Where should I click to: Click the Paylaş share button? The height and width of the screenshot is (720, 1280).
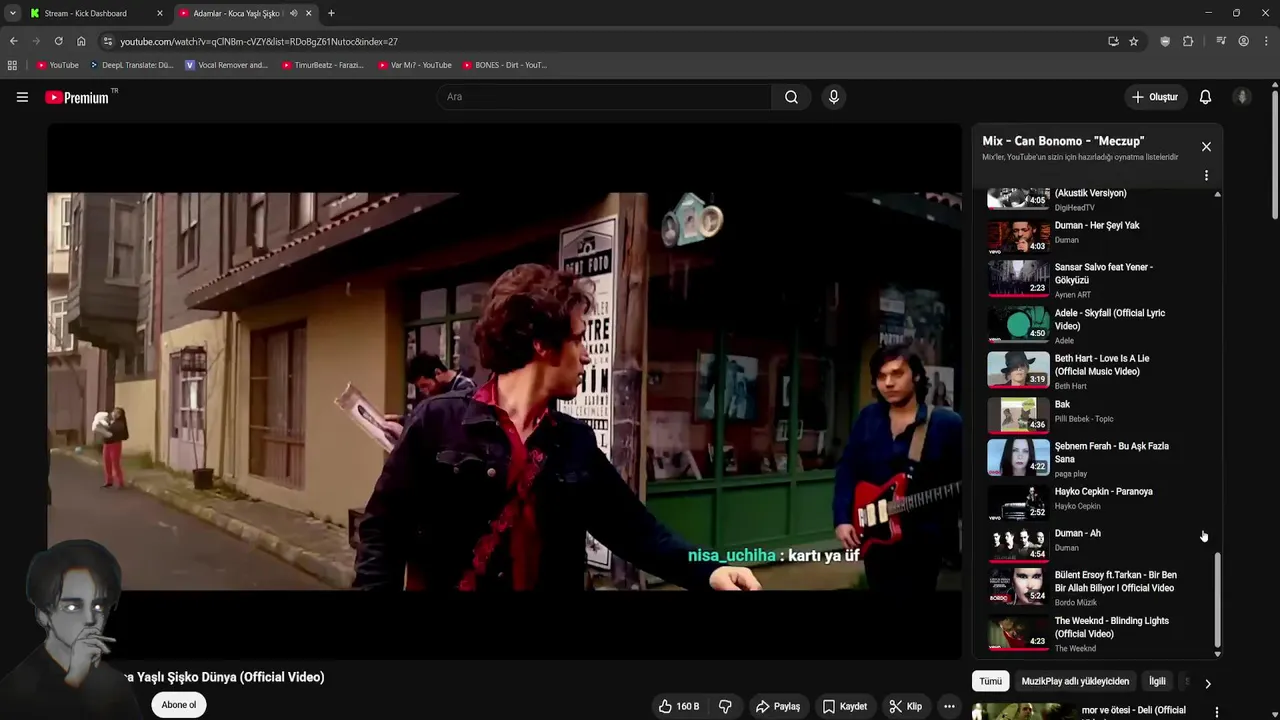click(777, 706)
